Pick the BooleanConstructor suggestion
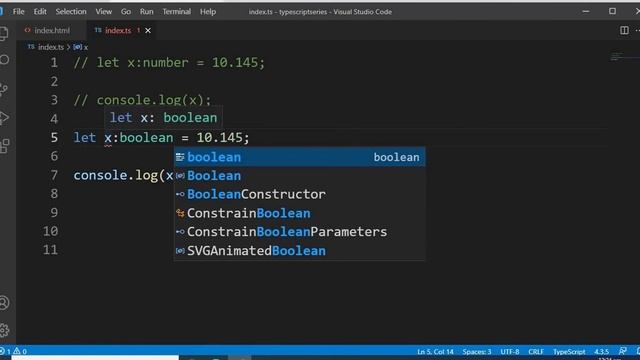The height and width of the screenshot is (360, 640). point(300,194)
